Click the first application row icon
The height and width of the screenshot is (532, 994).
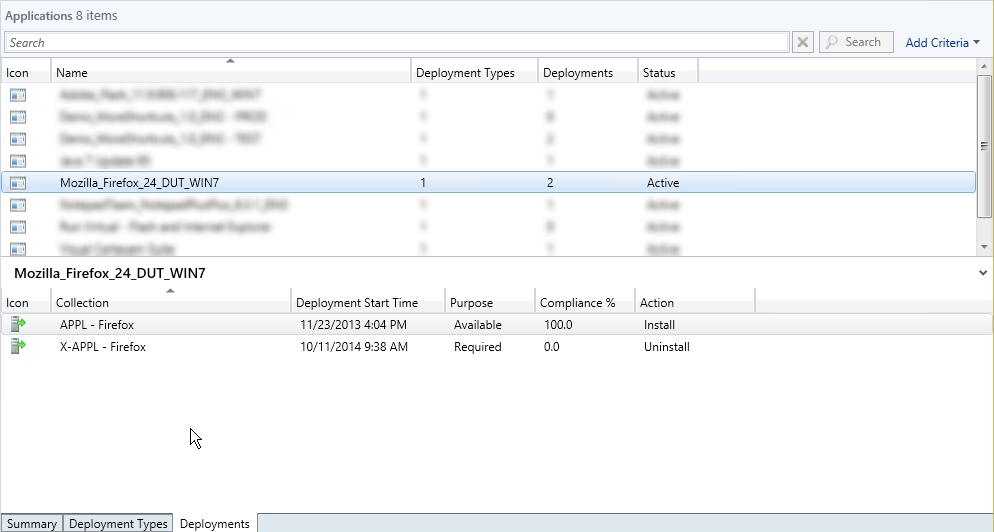[x=18, y=95]
